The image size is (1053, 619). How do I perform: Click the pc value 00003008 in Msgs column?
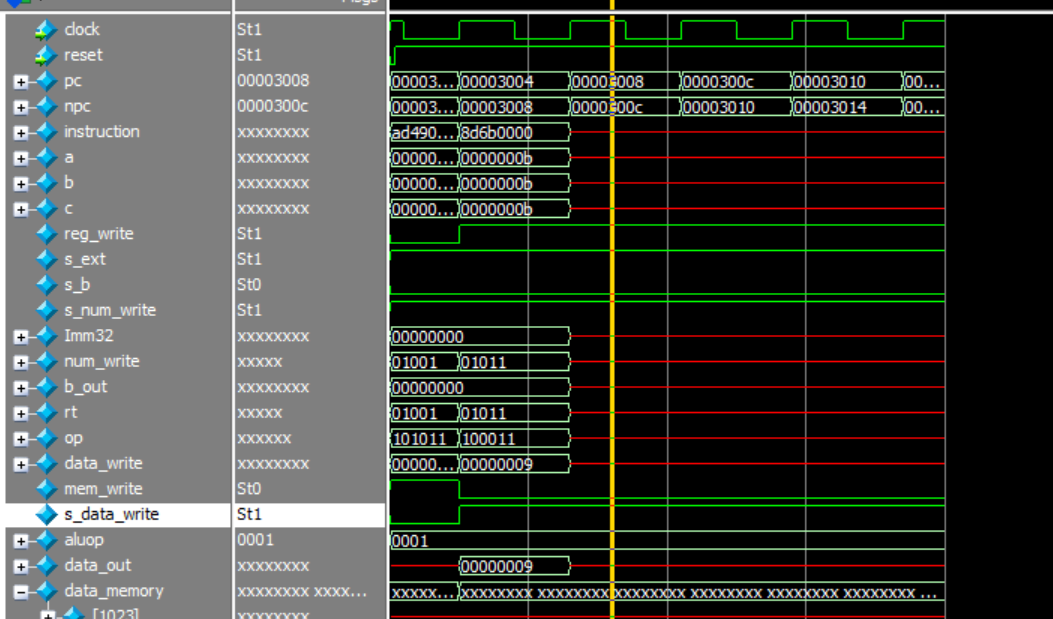coord(273,81)
